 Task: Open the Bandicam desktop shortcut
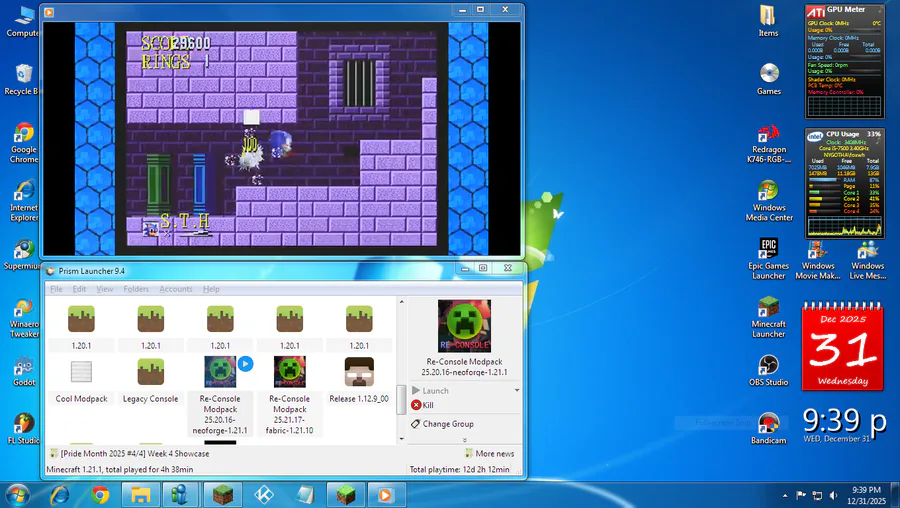point(769,429)
